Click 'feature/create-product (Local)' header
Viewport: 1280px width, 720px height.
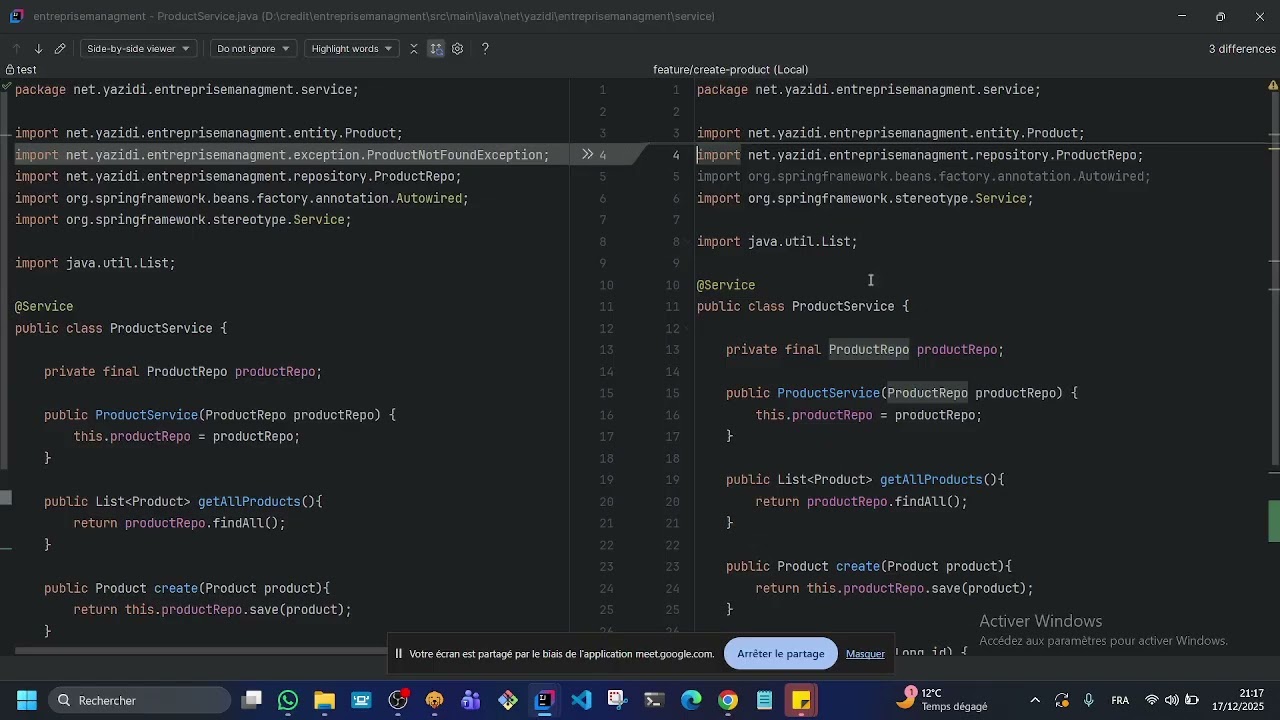click(730, 70)
